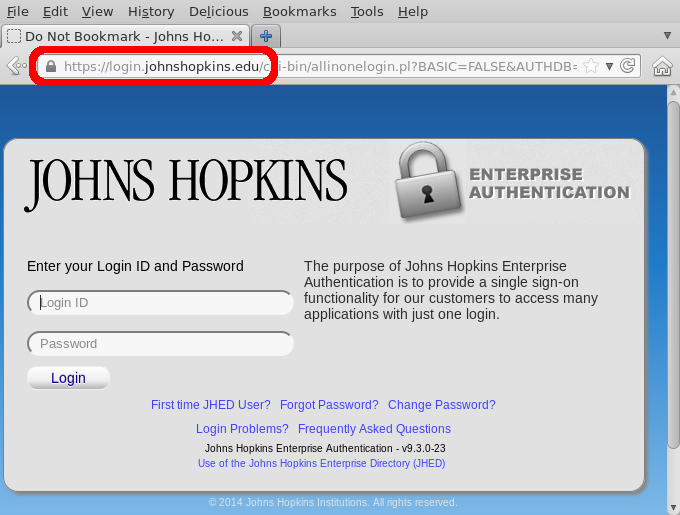
Task: Open the list all tabs dropdown
Action: (667, 36)
